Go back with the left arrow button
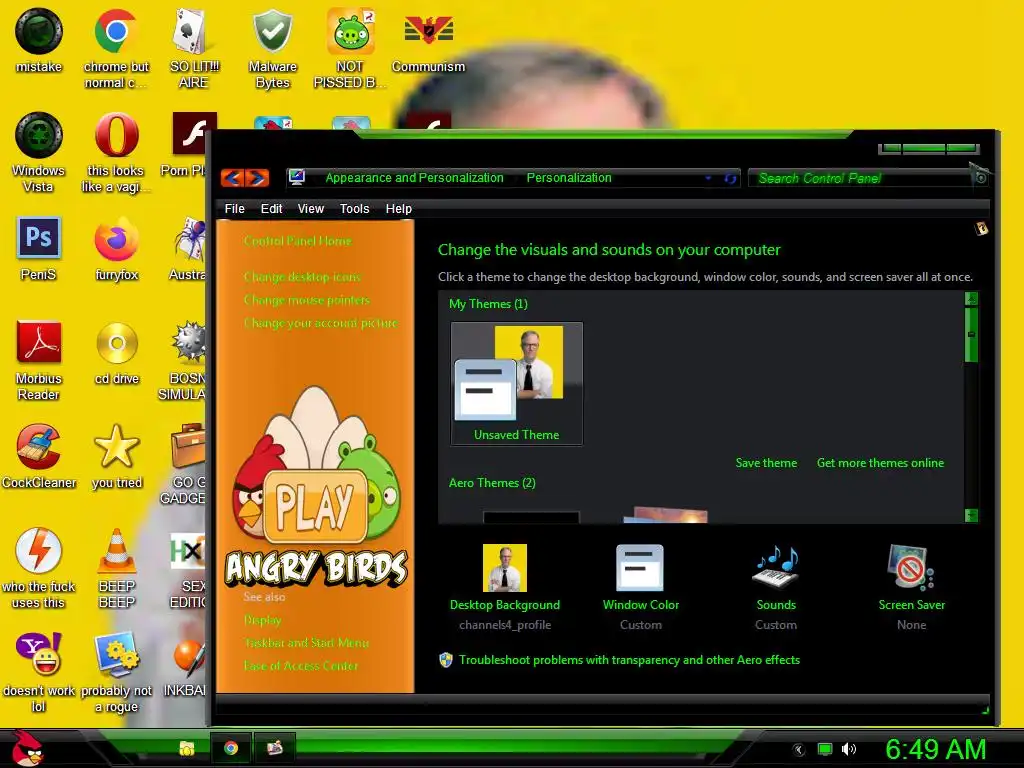This screenshot has height=768, width=1024. (233, 178)
